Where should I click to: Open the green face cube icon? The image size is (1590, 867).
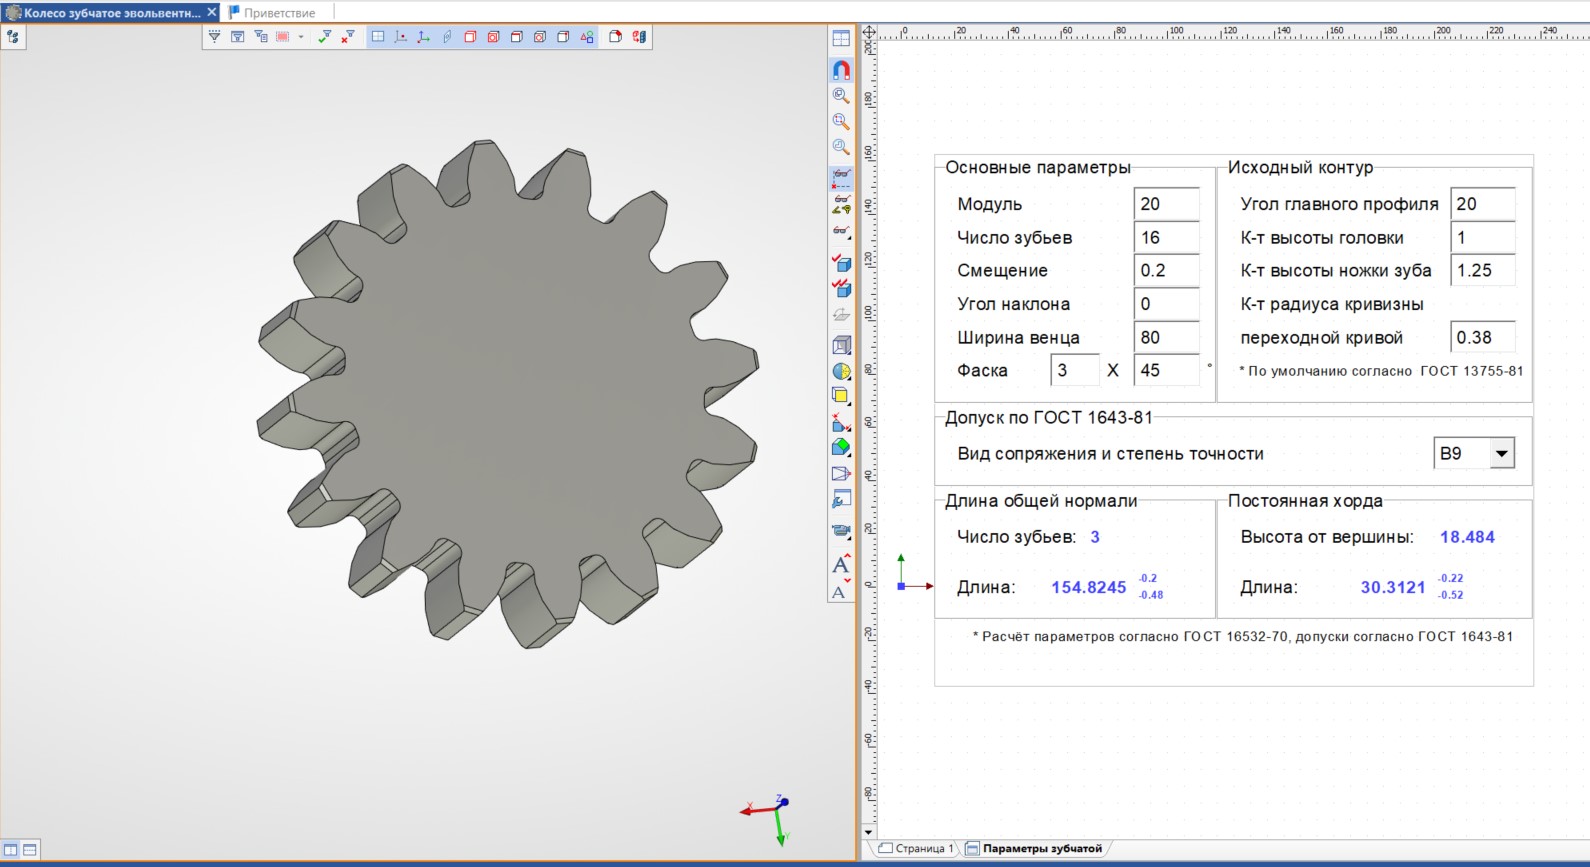click(x=841, y=447)
